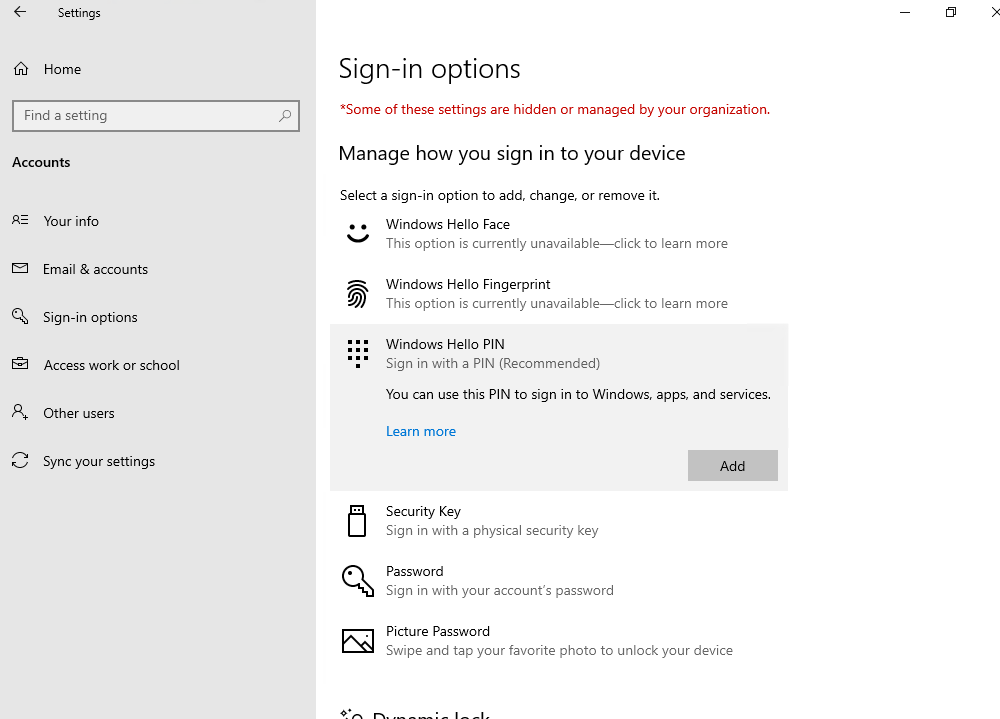This screenshot has width=1000, height=719.
Task: Restore down the Settings window
Action: 950,12
